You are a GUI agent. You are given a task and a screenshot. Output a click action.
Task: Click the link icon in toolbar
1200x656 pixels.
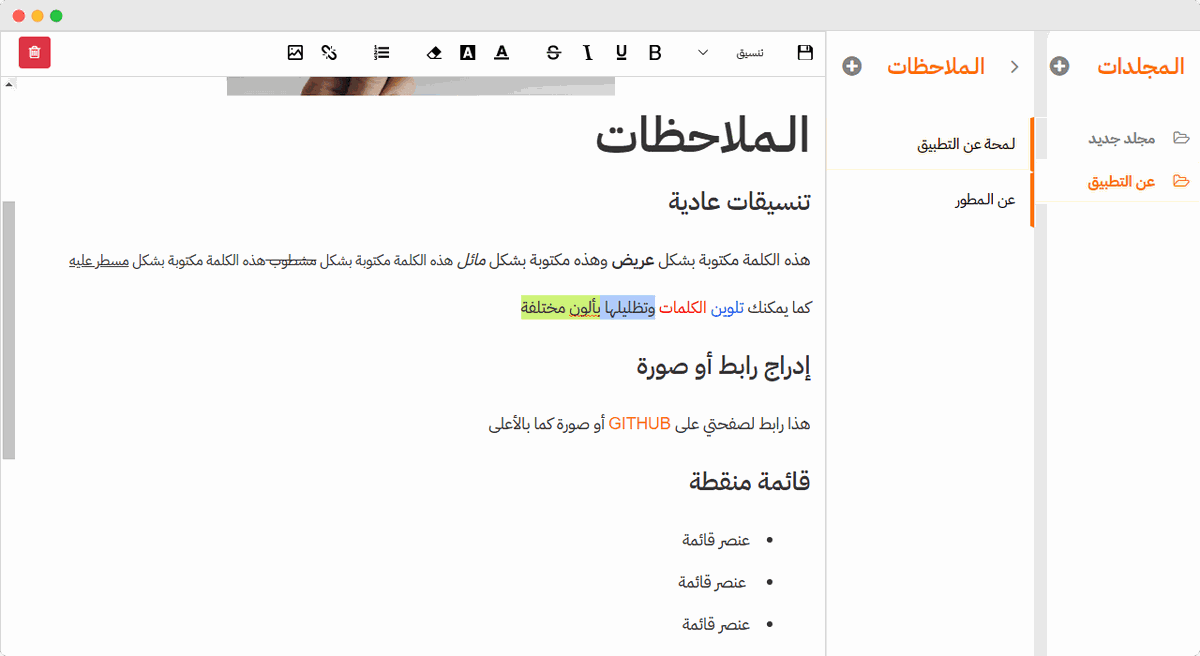329,53
